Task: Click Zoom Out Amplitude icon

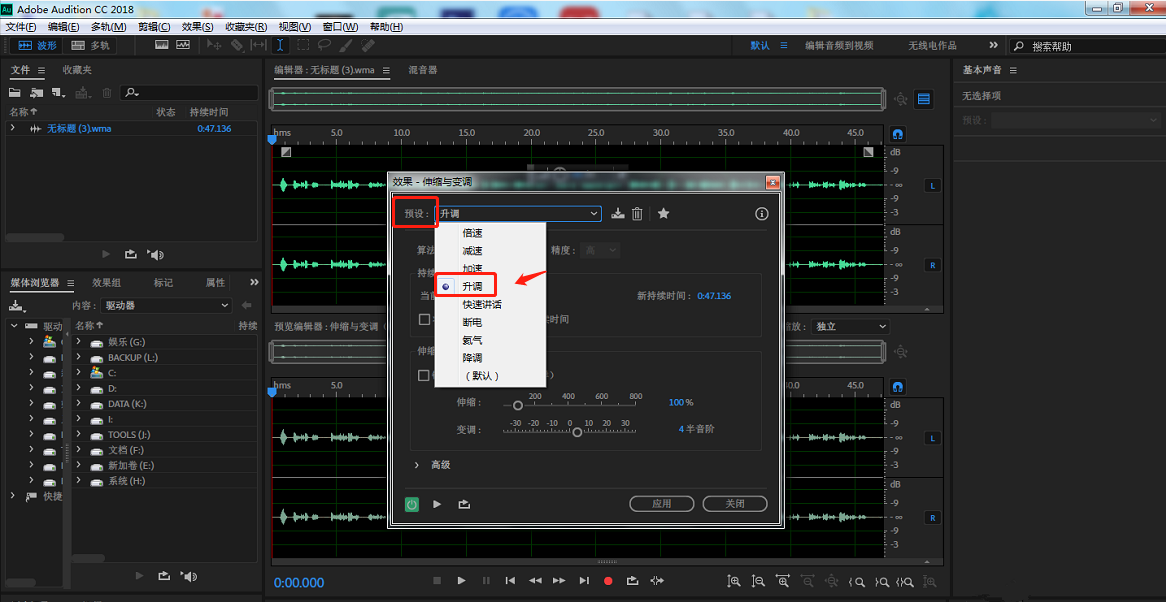Action: 758,581
